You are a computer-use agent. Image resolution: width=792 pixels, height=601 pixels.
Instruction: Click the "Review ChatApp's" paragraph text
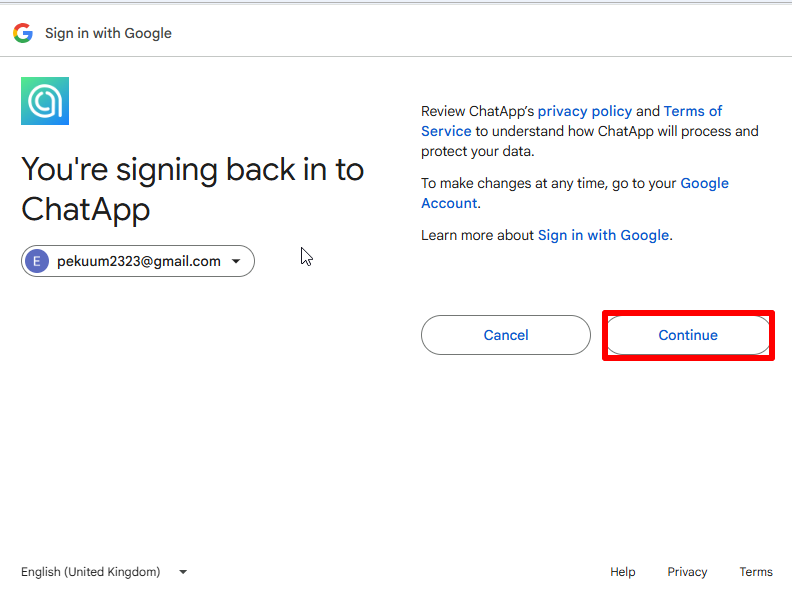(x=477, y=111)
